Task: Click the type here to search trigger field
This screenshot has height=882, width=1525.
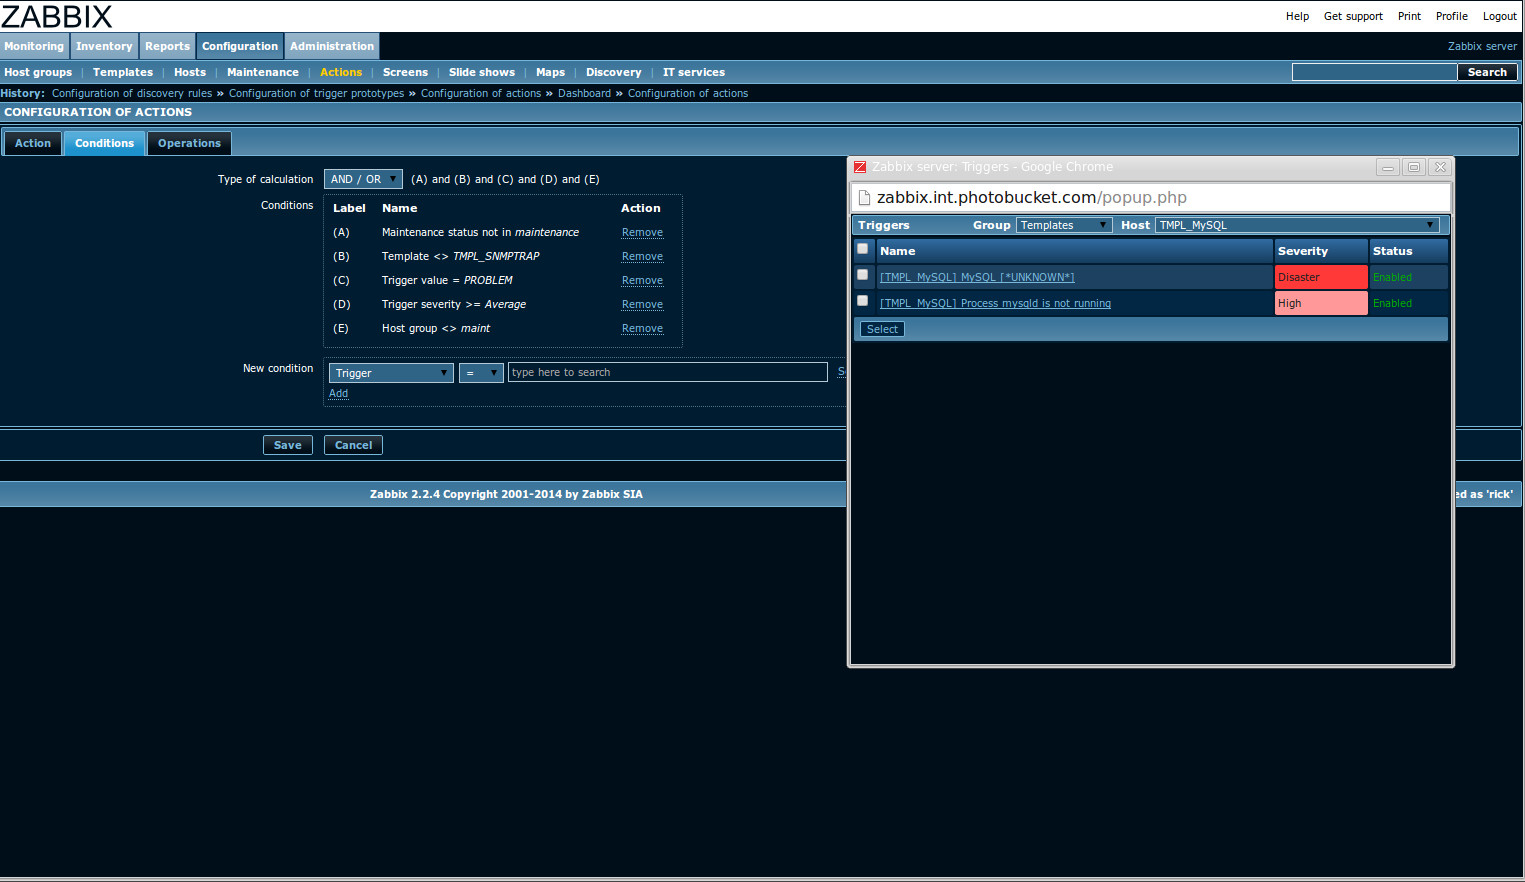Action: 668,372
